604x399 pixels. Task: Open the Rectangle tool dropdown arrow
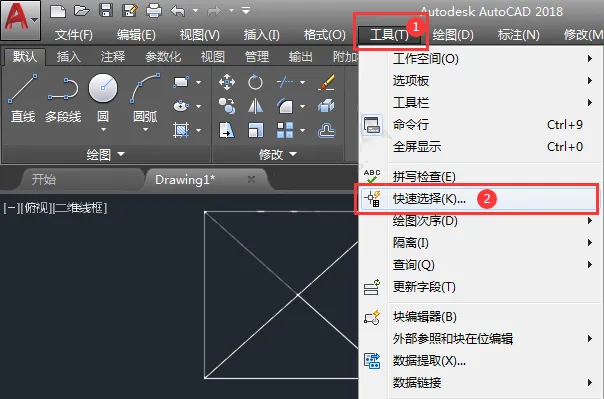(198, 82)
